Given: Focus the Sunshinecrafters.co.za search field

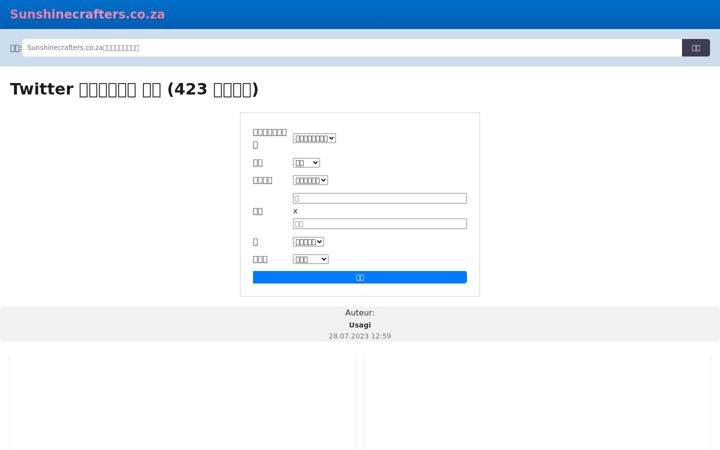Looking at the screenshot, I should pos(352,48).
